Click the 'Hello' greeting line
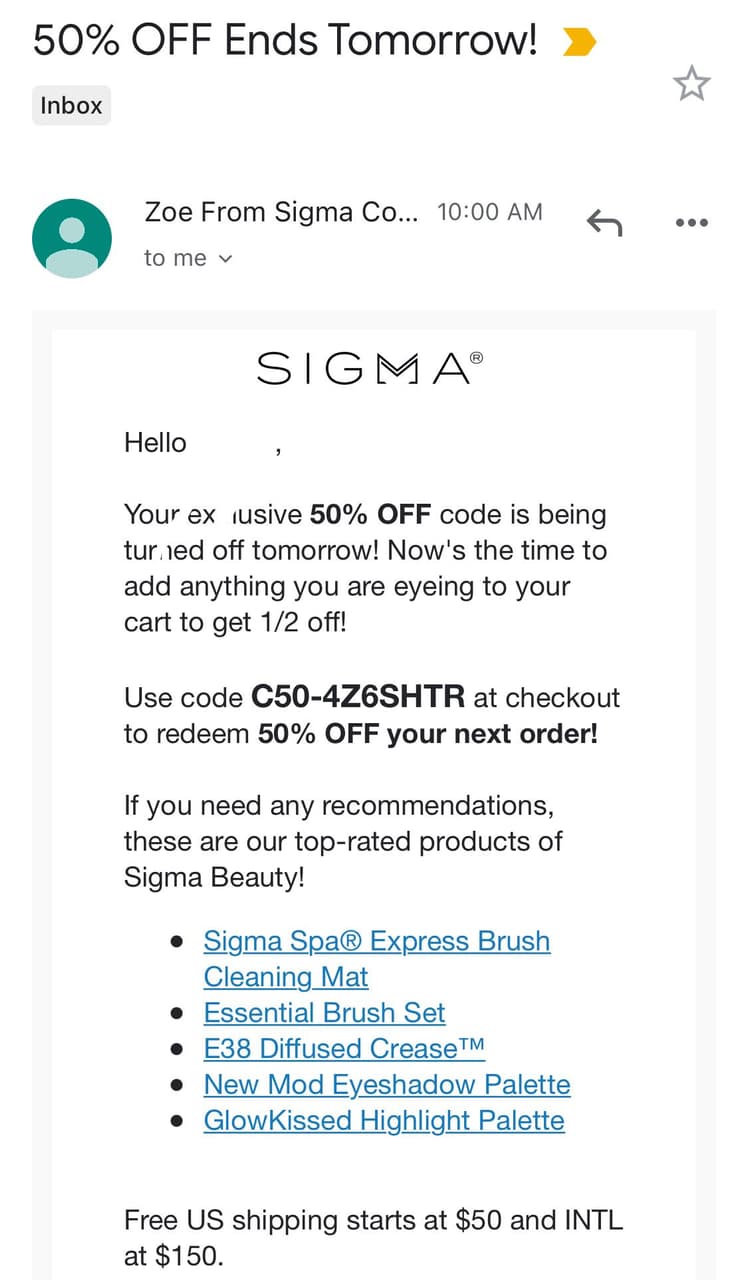Viewport: 748px width, 1280px height. tap(155, 442)
